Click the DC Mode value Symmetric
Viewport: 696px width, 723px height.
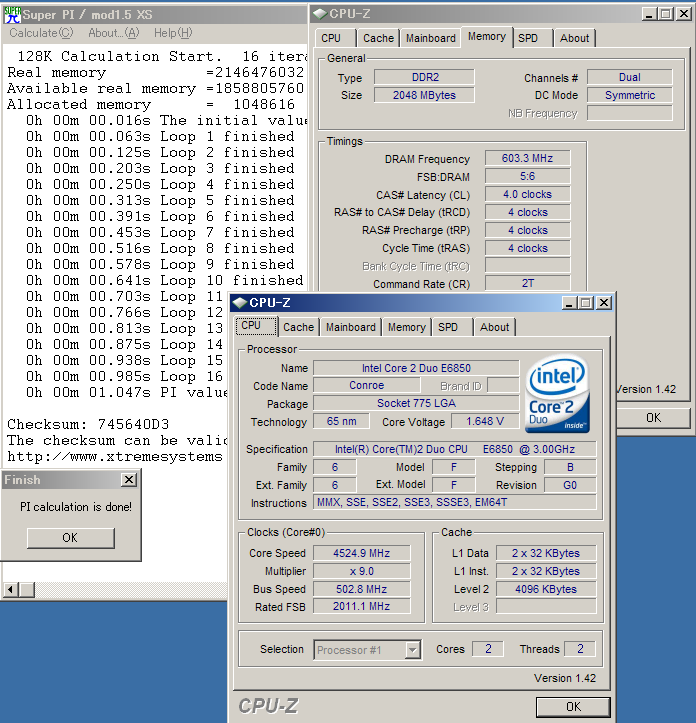tap(630, 95)
